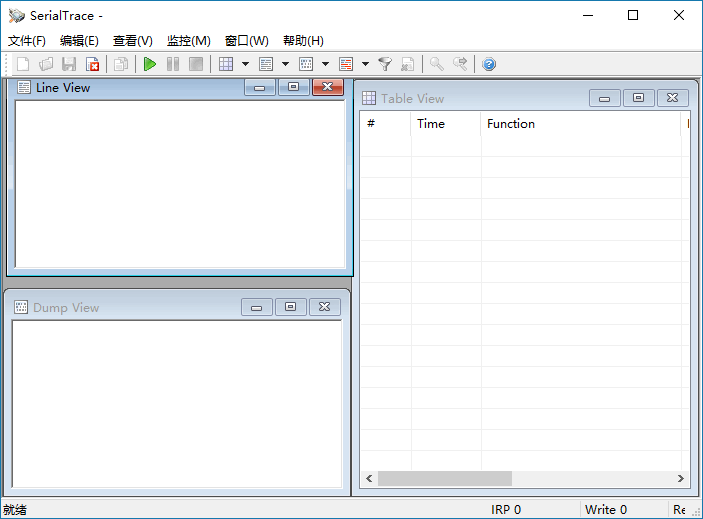
Task: Click the Open file folder icon
Action: pyautogui.click(x=46, y=64)
